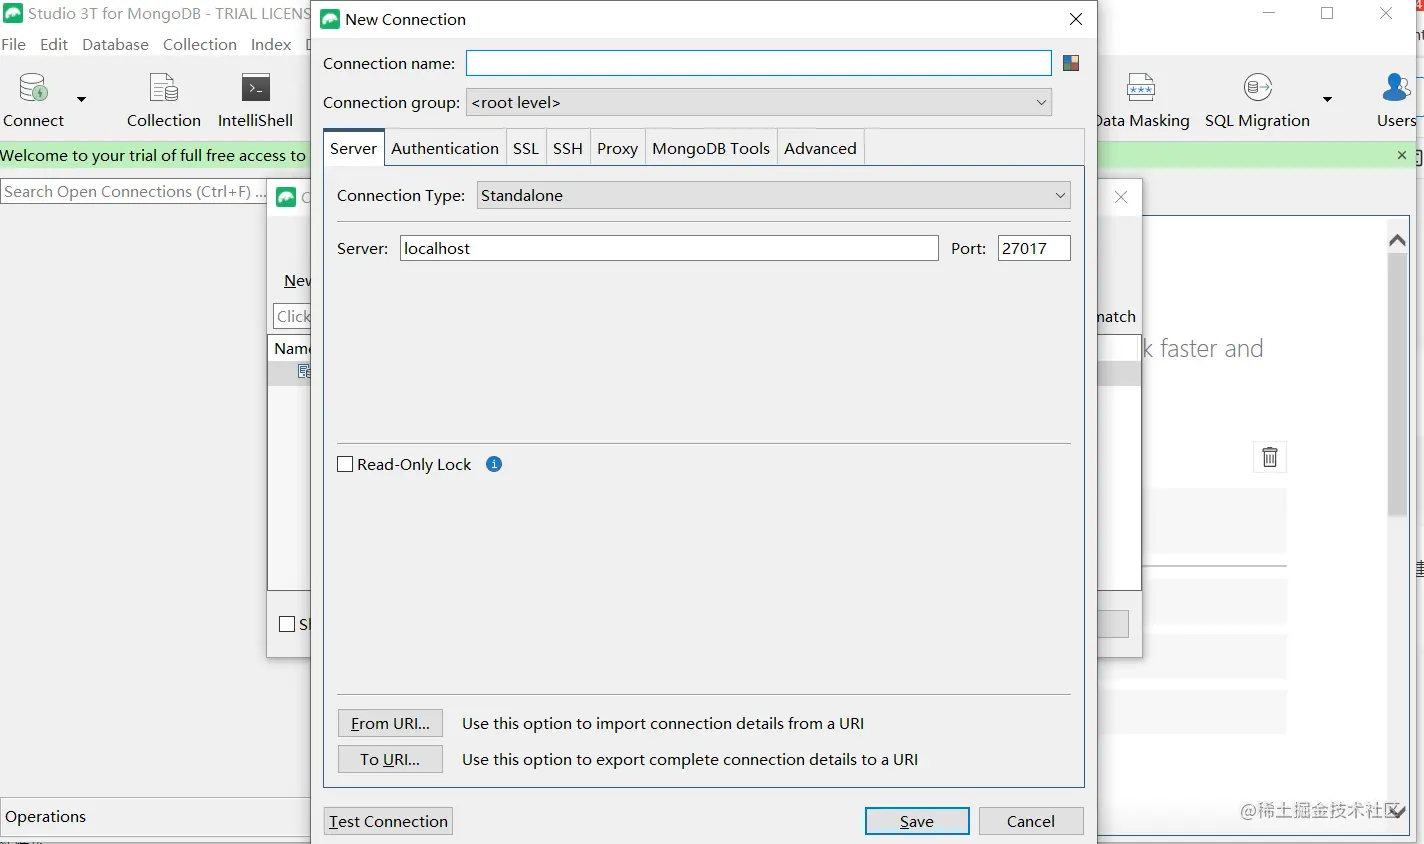Switch to the Authentication tab

tap(445, 148)
